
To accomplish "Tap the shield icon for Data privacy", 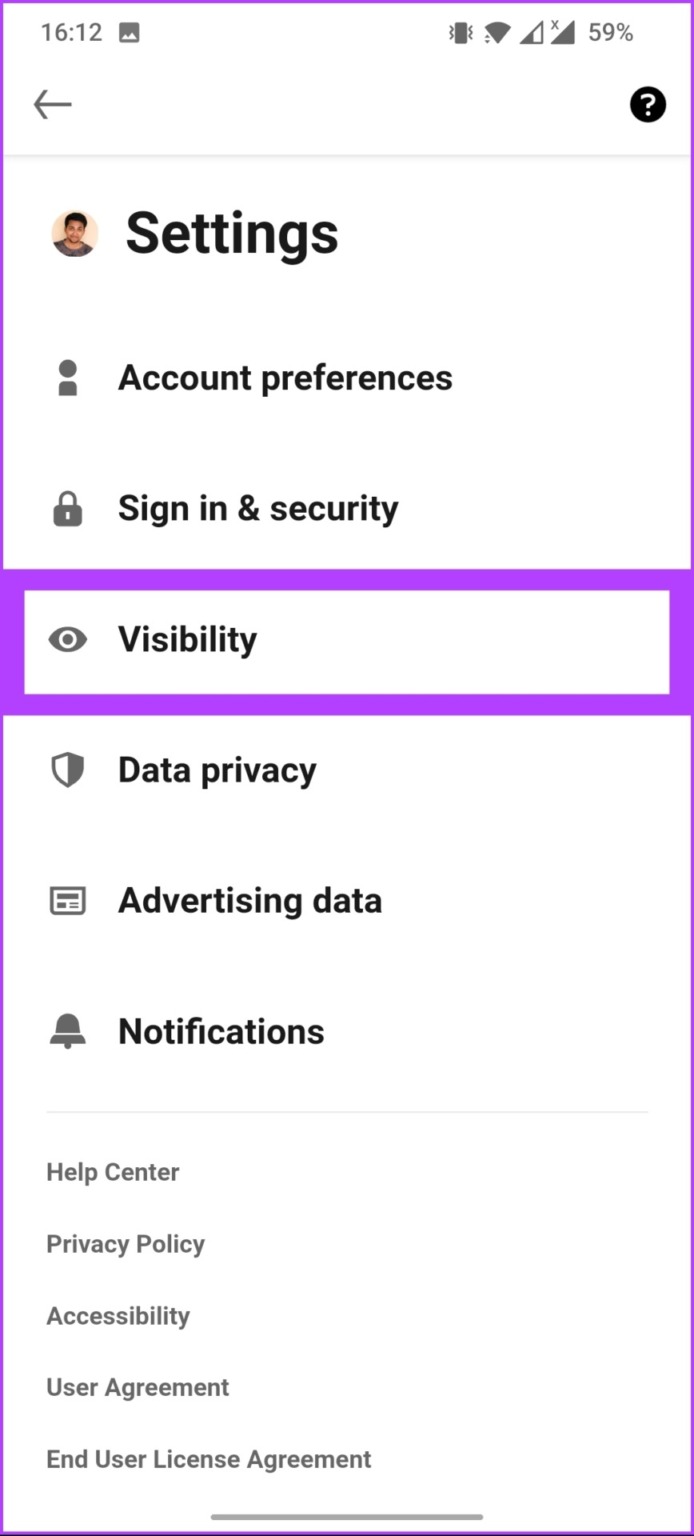I will [x=68, y=770].
